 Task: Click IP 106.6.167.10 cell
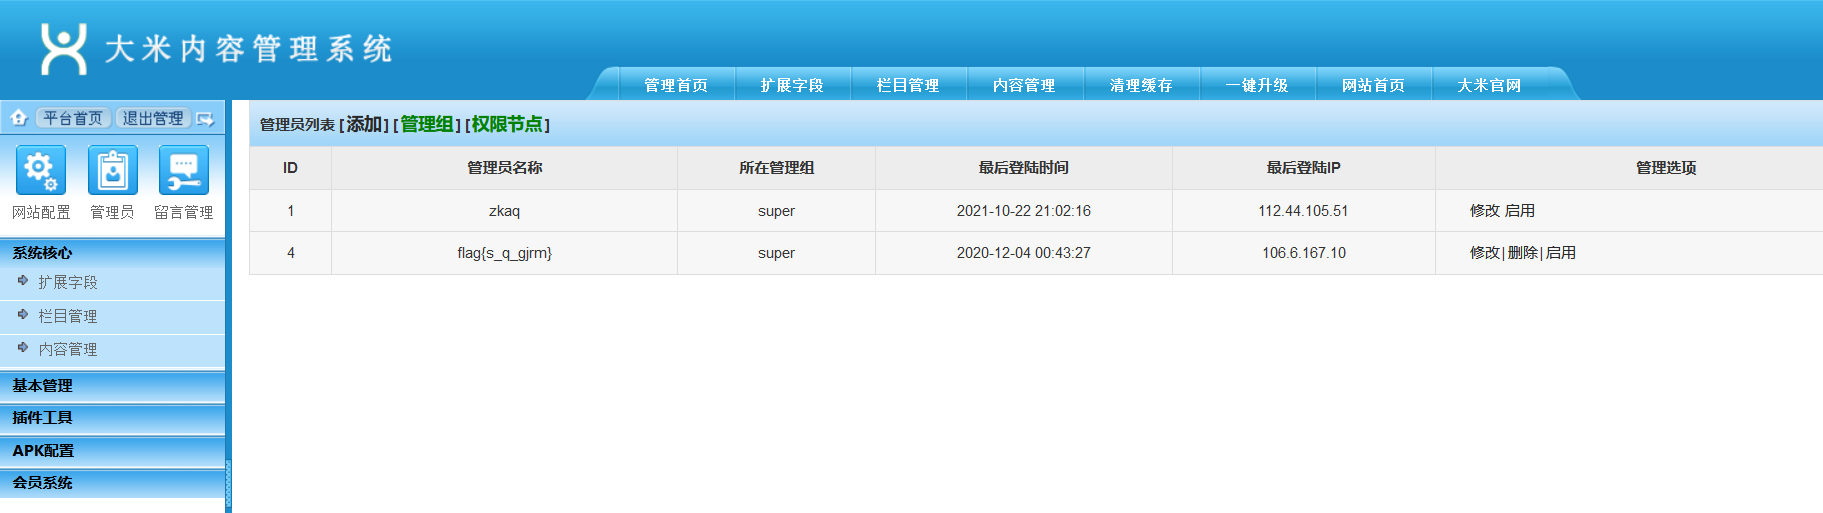(x=1304, y=253)
